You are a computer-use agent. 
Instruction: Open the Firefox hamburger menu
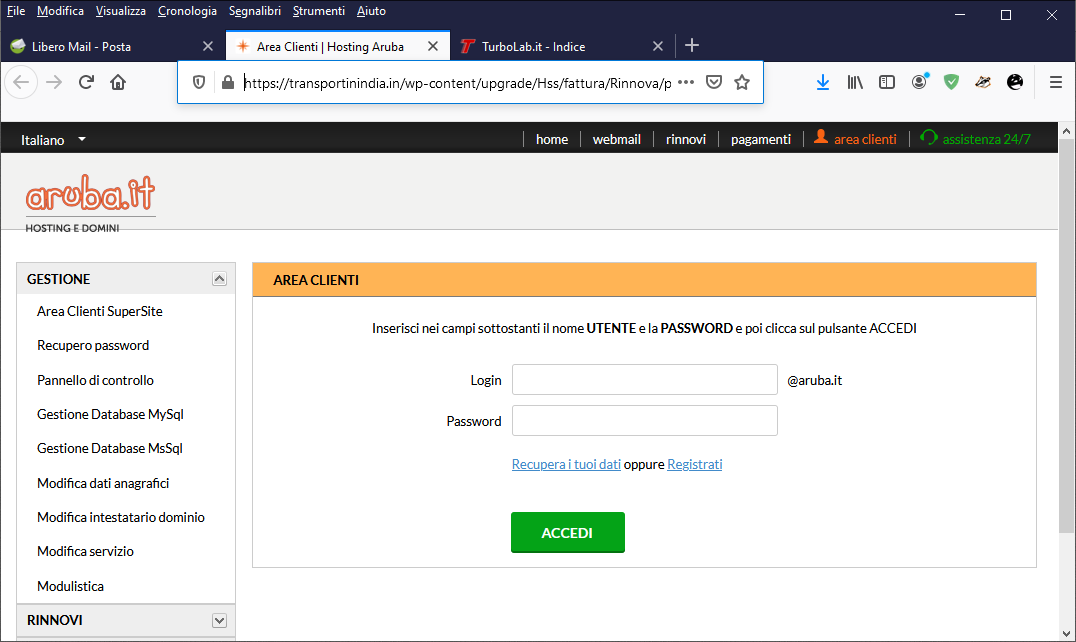click(1056, 82)
